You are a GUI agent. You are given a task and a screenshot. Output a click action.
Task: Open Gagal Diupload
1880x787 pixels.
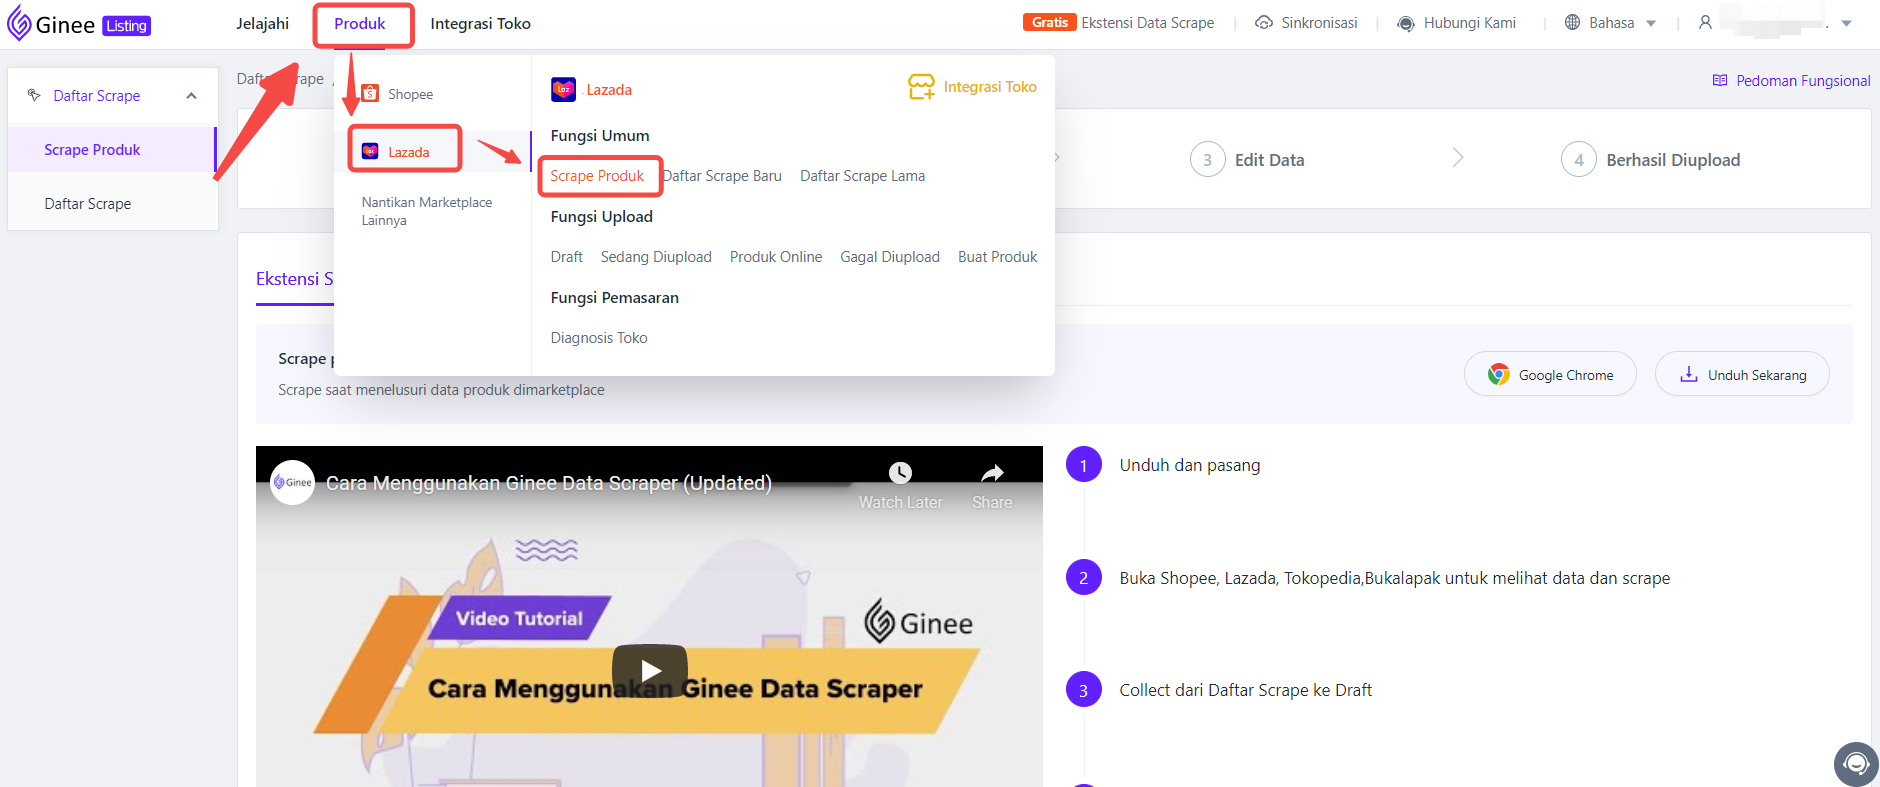click(x=890, y=257)
